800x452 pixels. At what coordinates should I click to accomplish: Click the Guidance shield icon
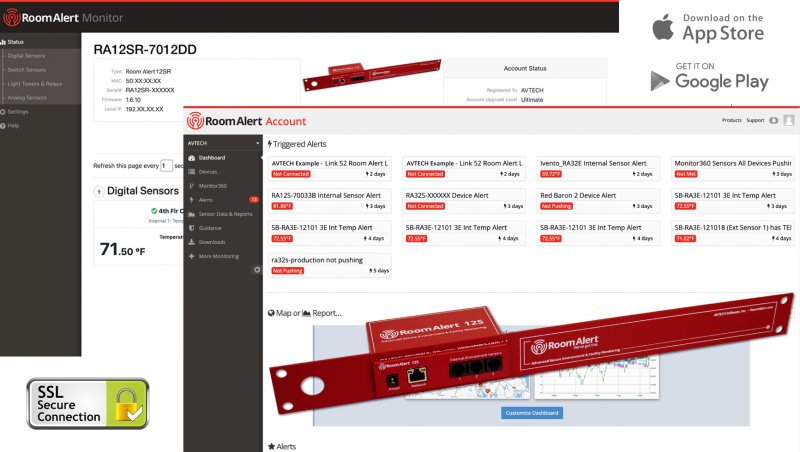(x=192, y=228)
